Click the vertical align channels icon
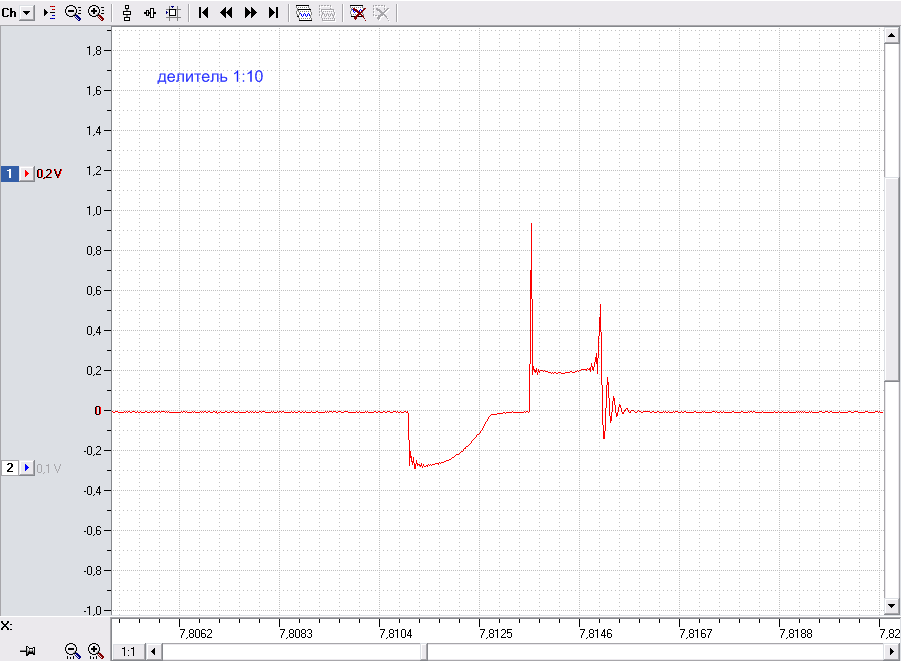Viewport: 901px width, 661px height. pyautogui.click(x=127, y=13)
